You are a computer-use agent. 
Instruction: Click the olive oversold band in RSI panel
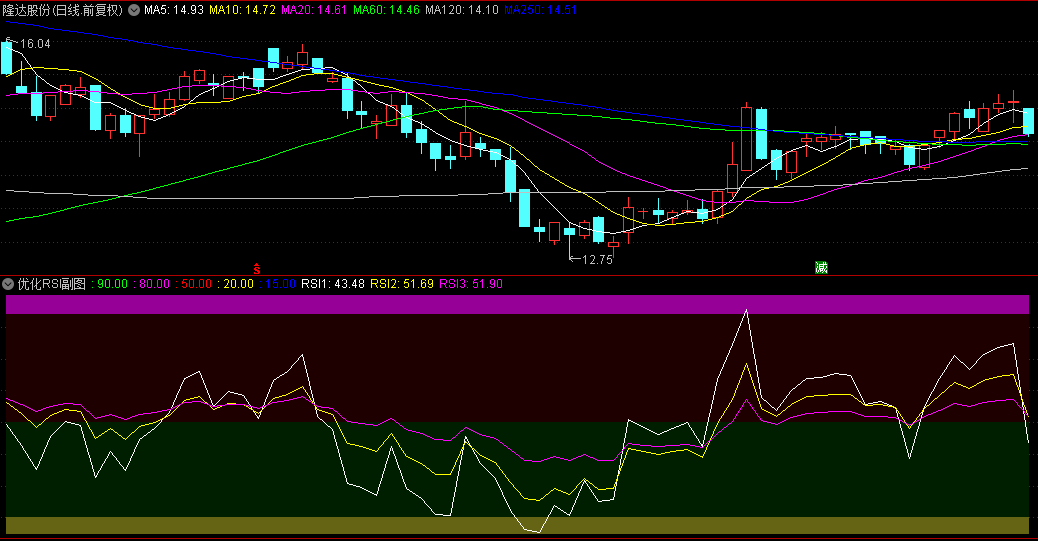pos(518,526)
